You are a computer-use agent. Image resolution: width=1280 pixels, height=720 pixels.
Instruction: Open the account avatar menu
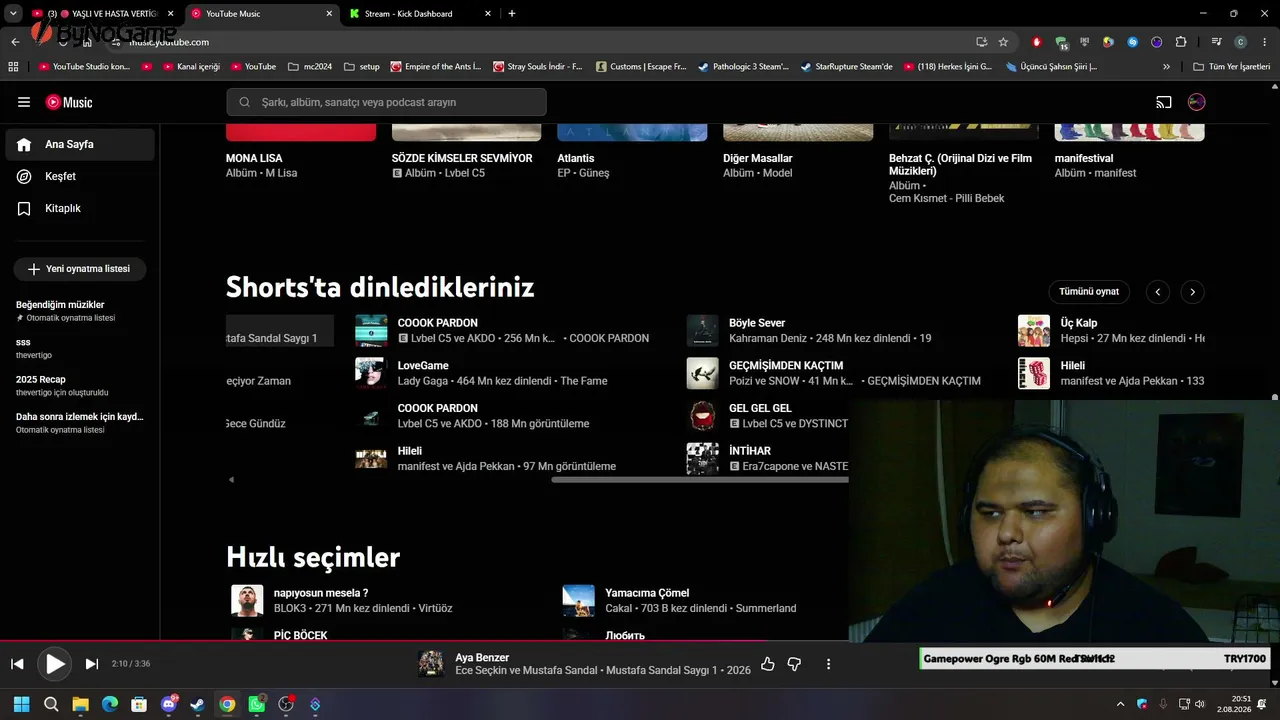(1196, 102)
